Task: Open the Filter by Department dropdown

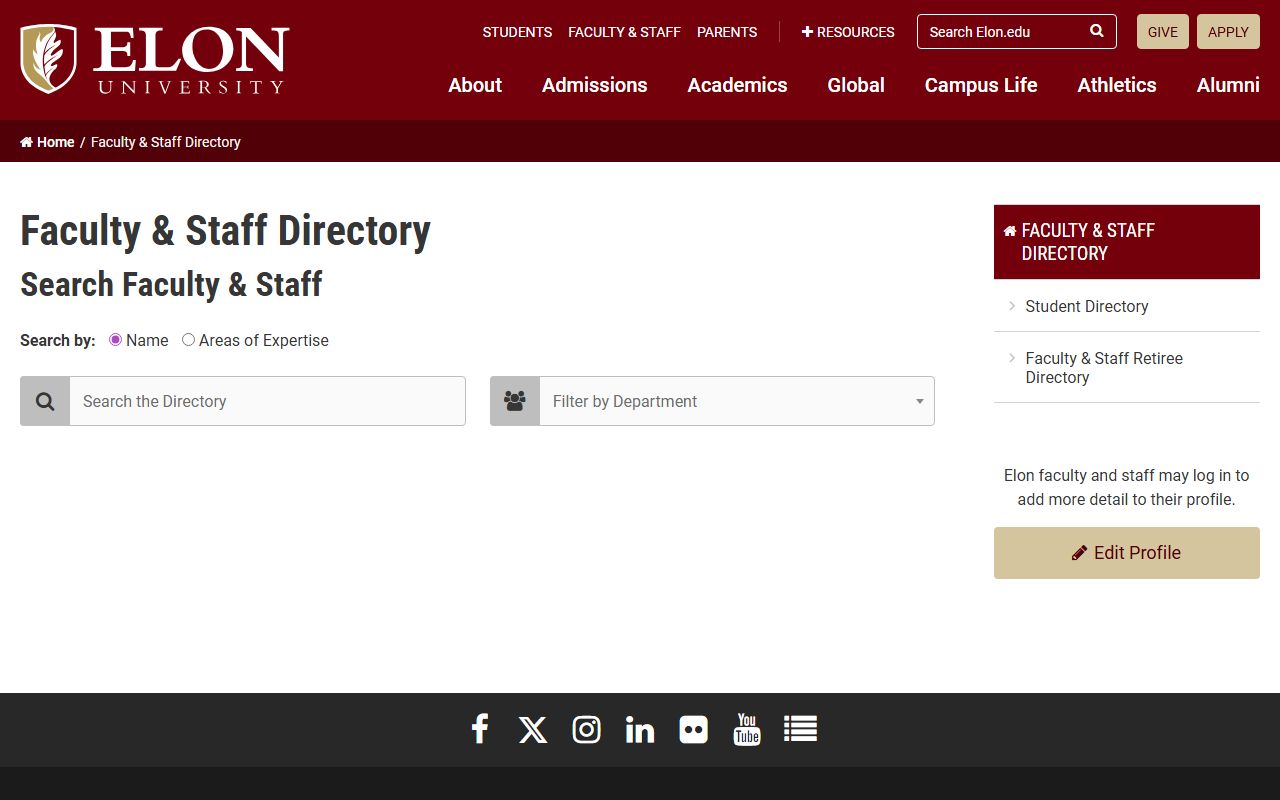Action: click(x=712, y=401)
